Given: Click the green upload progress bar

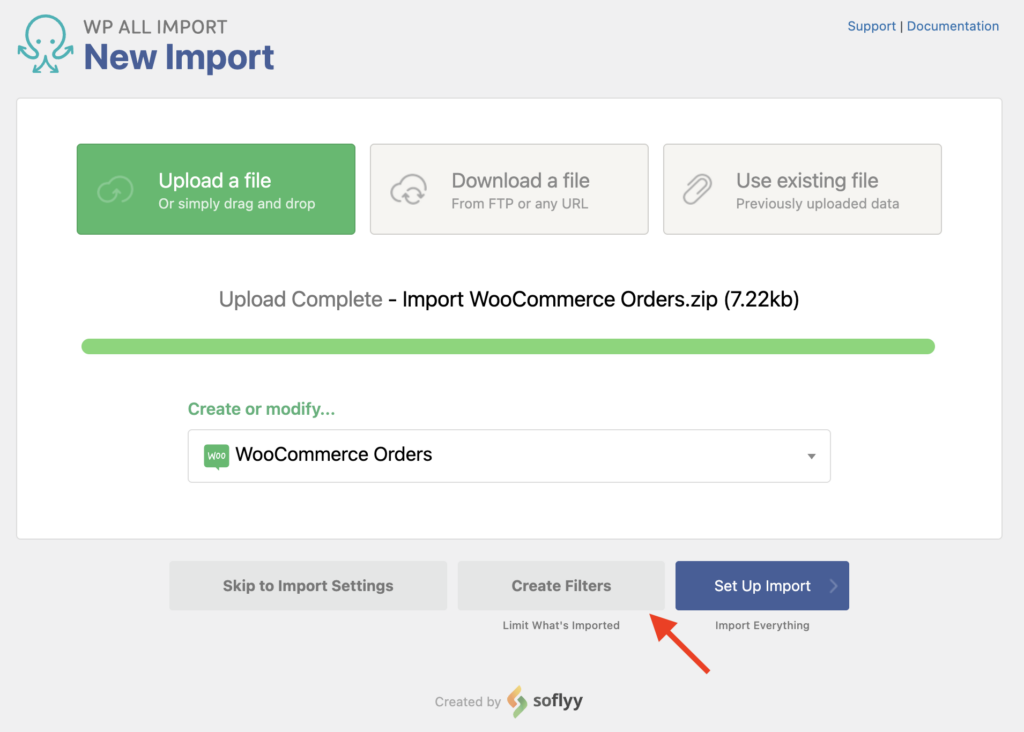Looking at the screenshot, I should coord(508,345).
